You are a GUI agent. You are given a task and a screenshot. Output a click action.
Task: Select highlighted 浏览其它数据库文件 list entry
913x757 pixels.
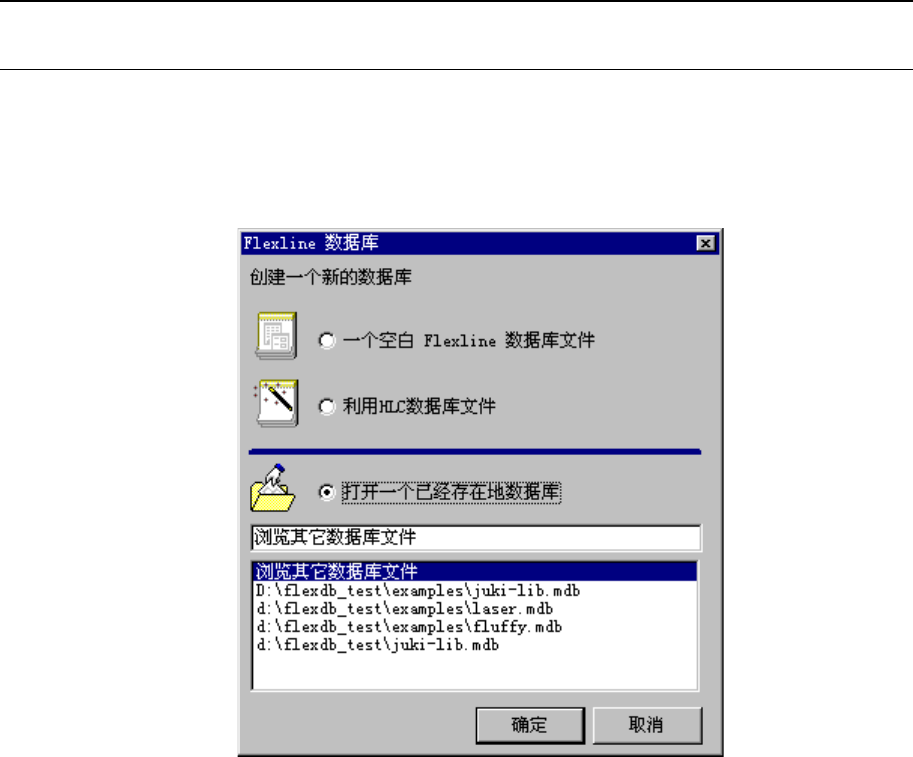(x=475, y=572)
